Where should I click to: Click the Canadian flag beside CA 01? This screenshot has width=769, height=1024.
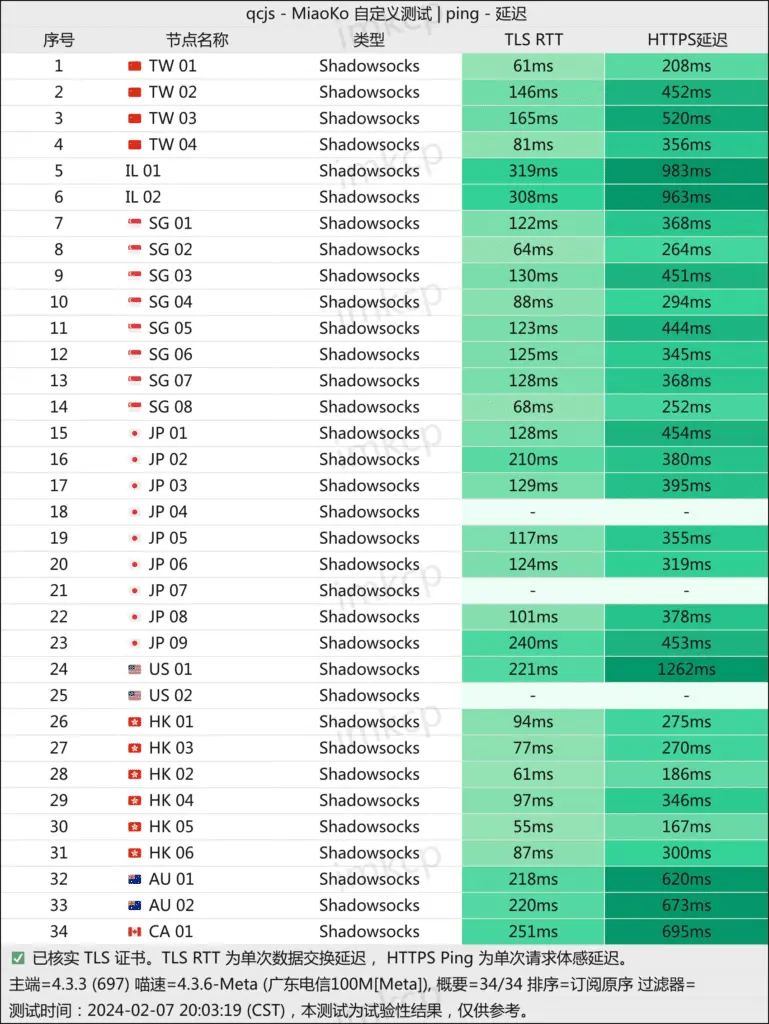point(135,932)
